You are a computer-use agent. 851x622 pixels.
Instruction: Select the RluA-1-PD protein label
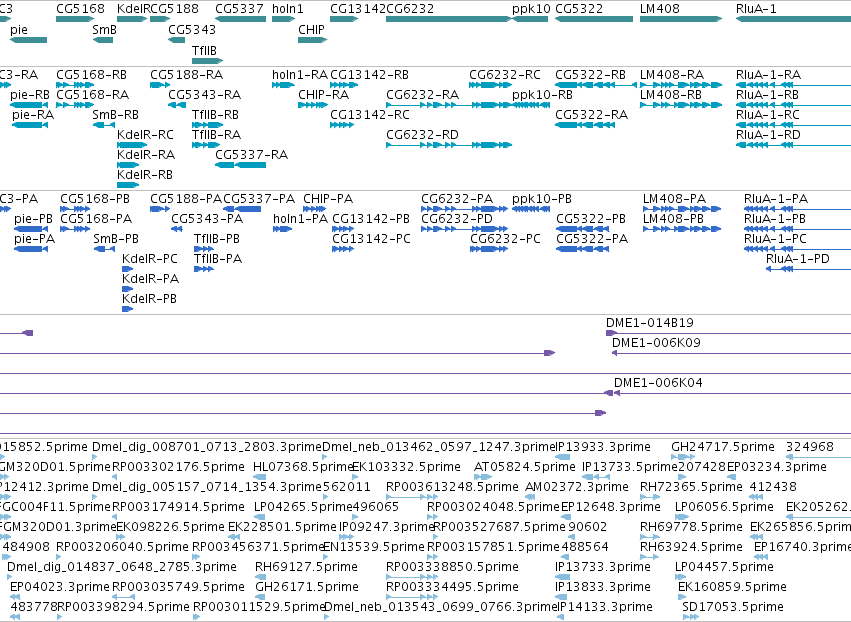tap(797, 259)
